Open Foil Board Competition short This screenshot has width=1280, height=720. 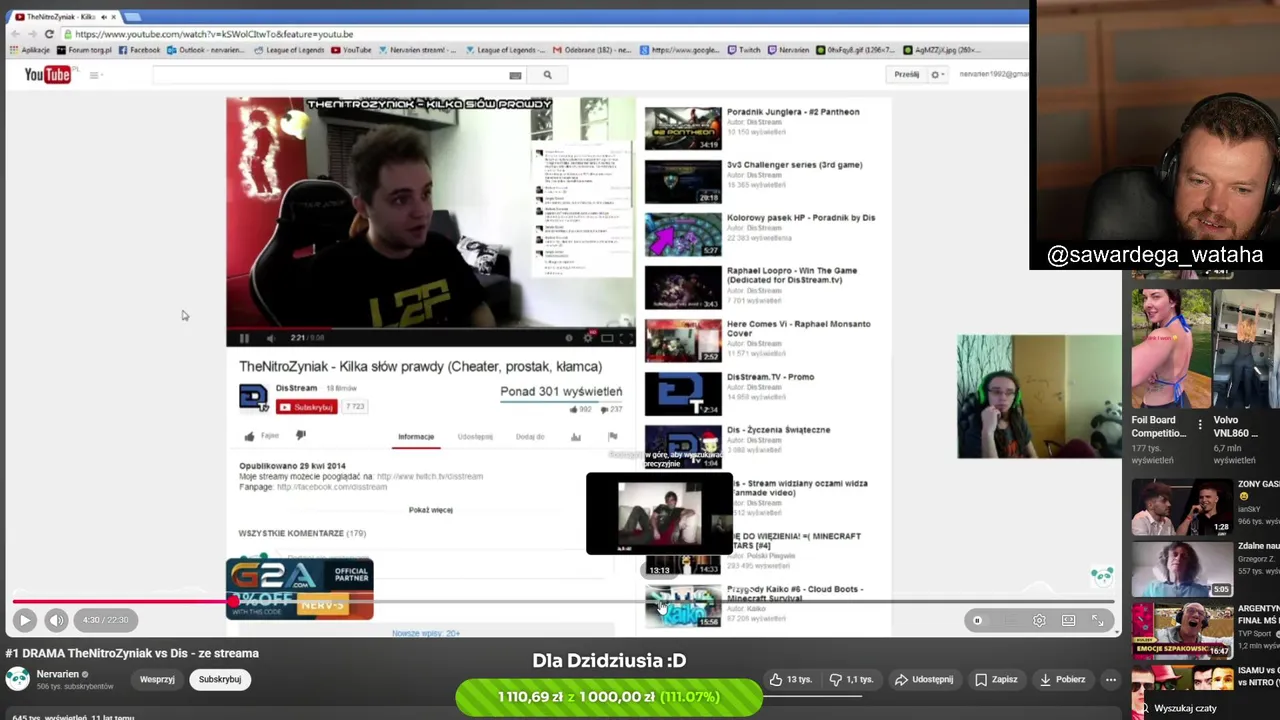tap(1171, 350)
